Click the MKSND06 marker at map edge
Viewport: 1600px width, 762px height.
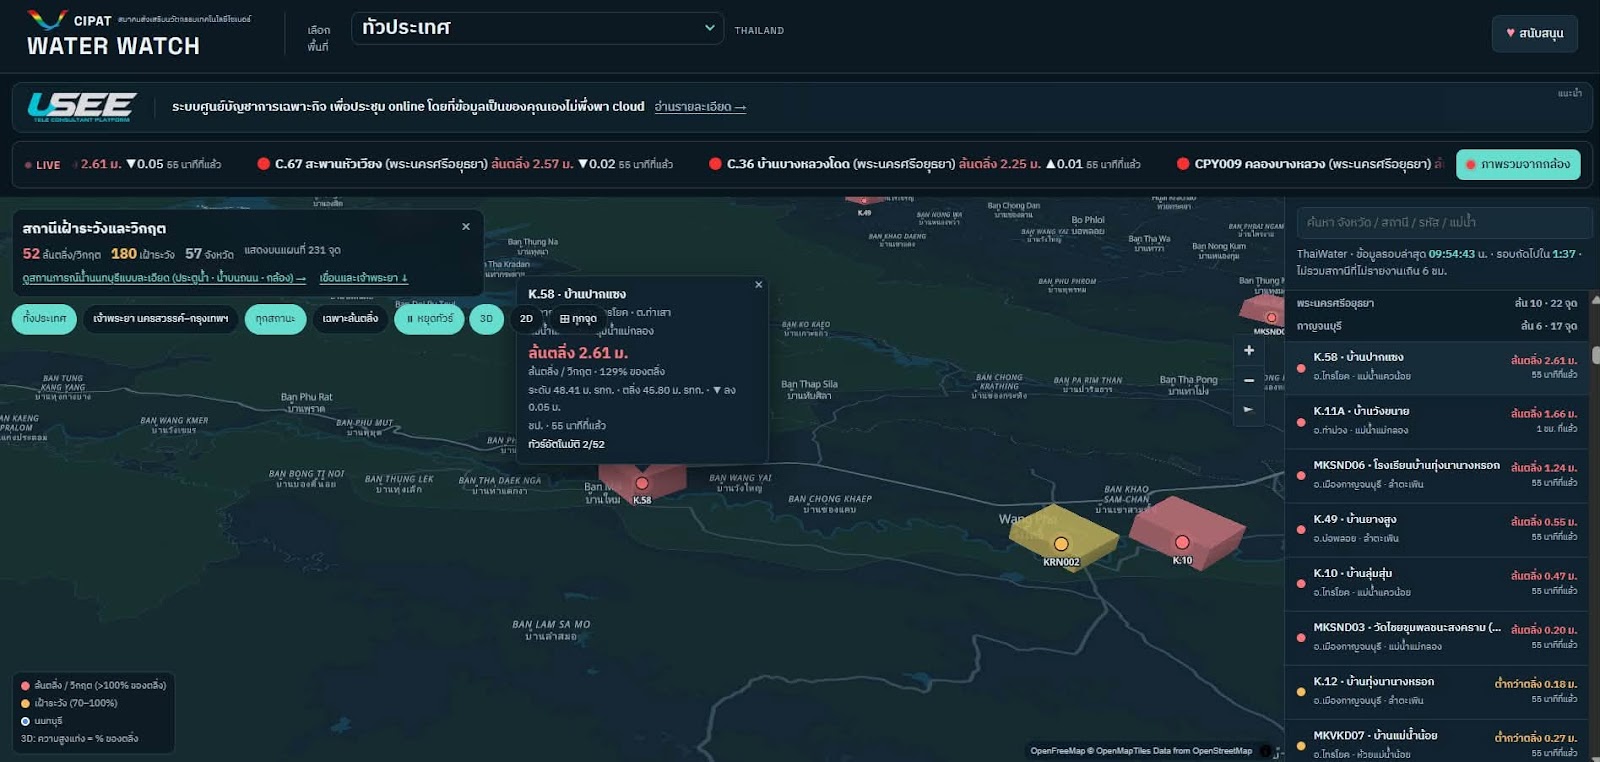pyautogui.click(x=1271, y=318)
